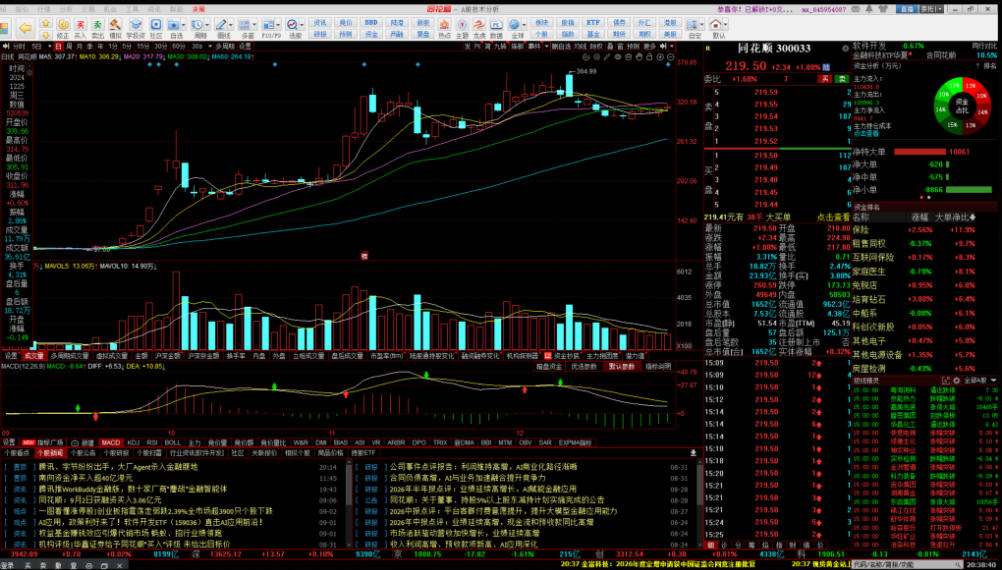Switch chart to 60分 period
The height and width of the screenshot is (570, 1002).
pyautogui.click(x=178, y=47)
